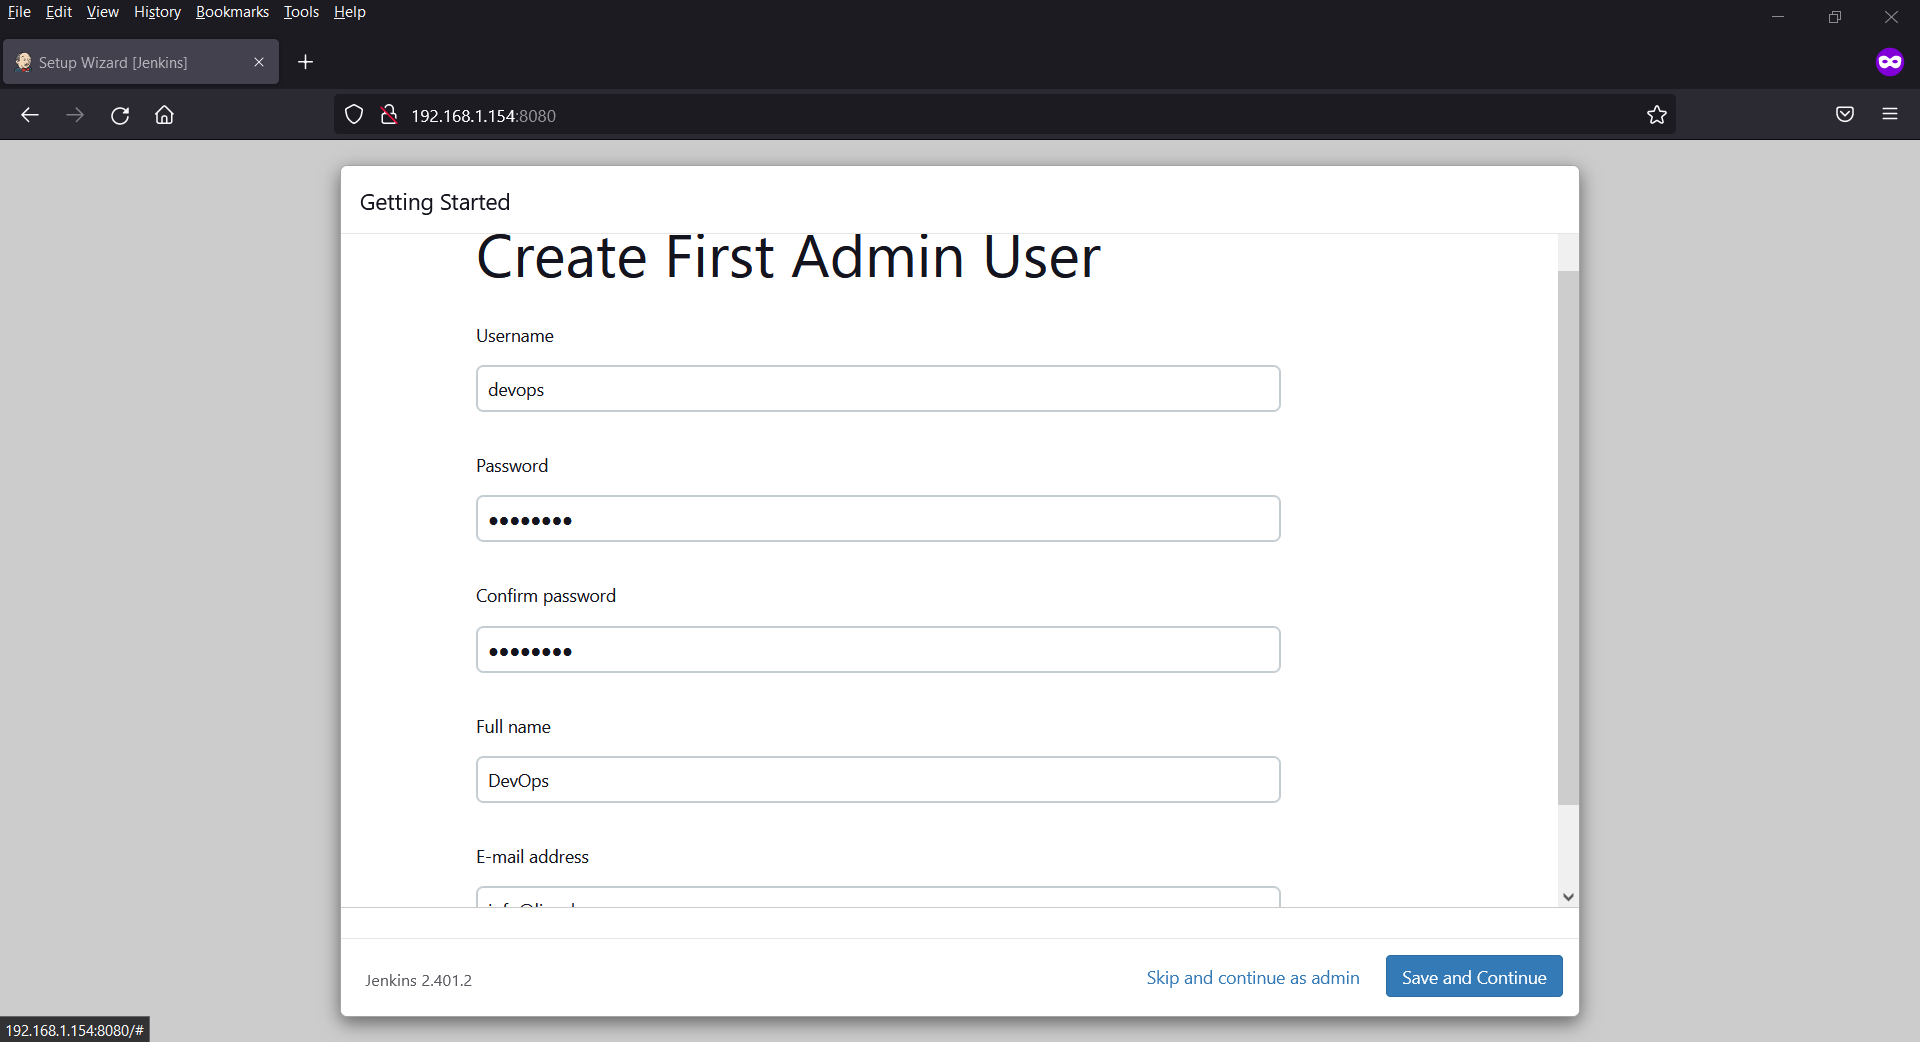Click the Password label

pos(511,466)
